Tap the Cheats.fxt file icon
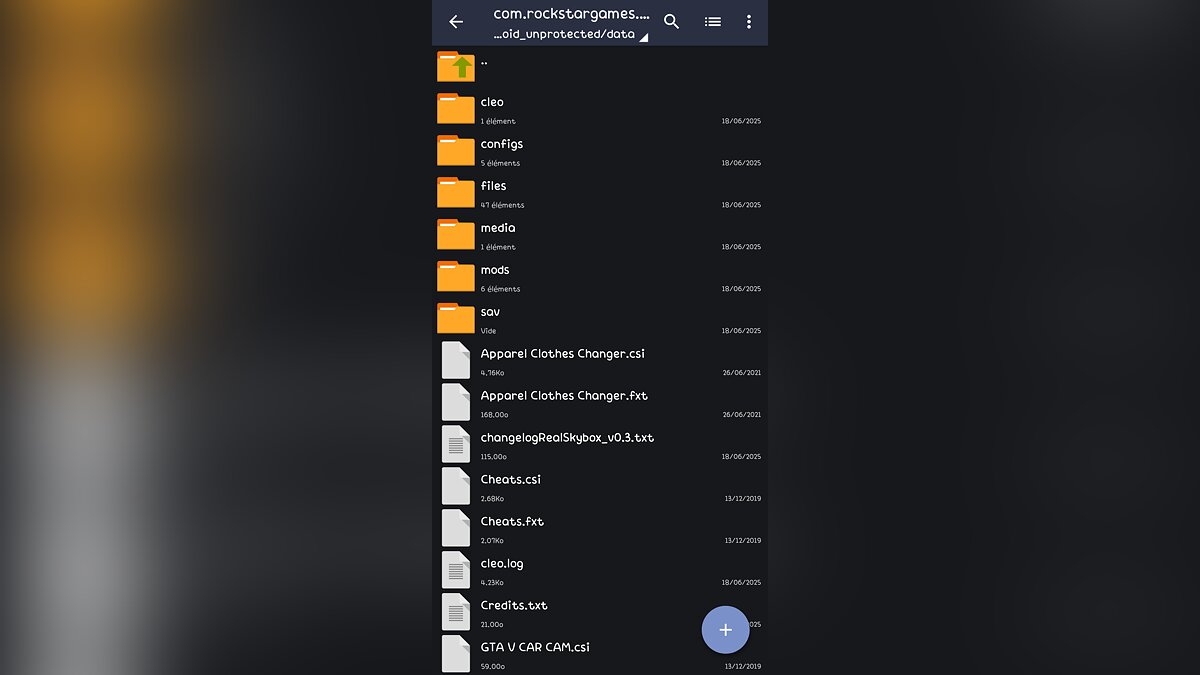Viewport: 1200px width, 675px height. (x=456, y=528)
